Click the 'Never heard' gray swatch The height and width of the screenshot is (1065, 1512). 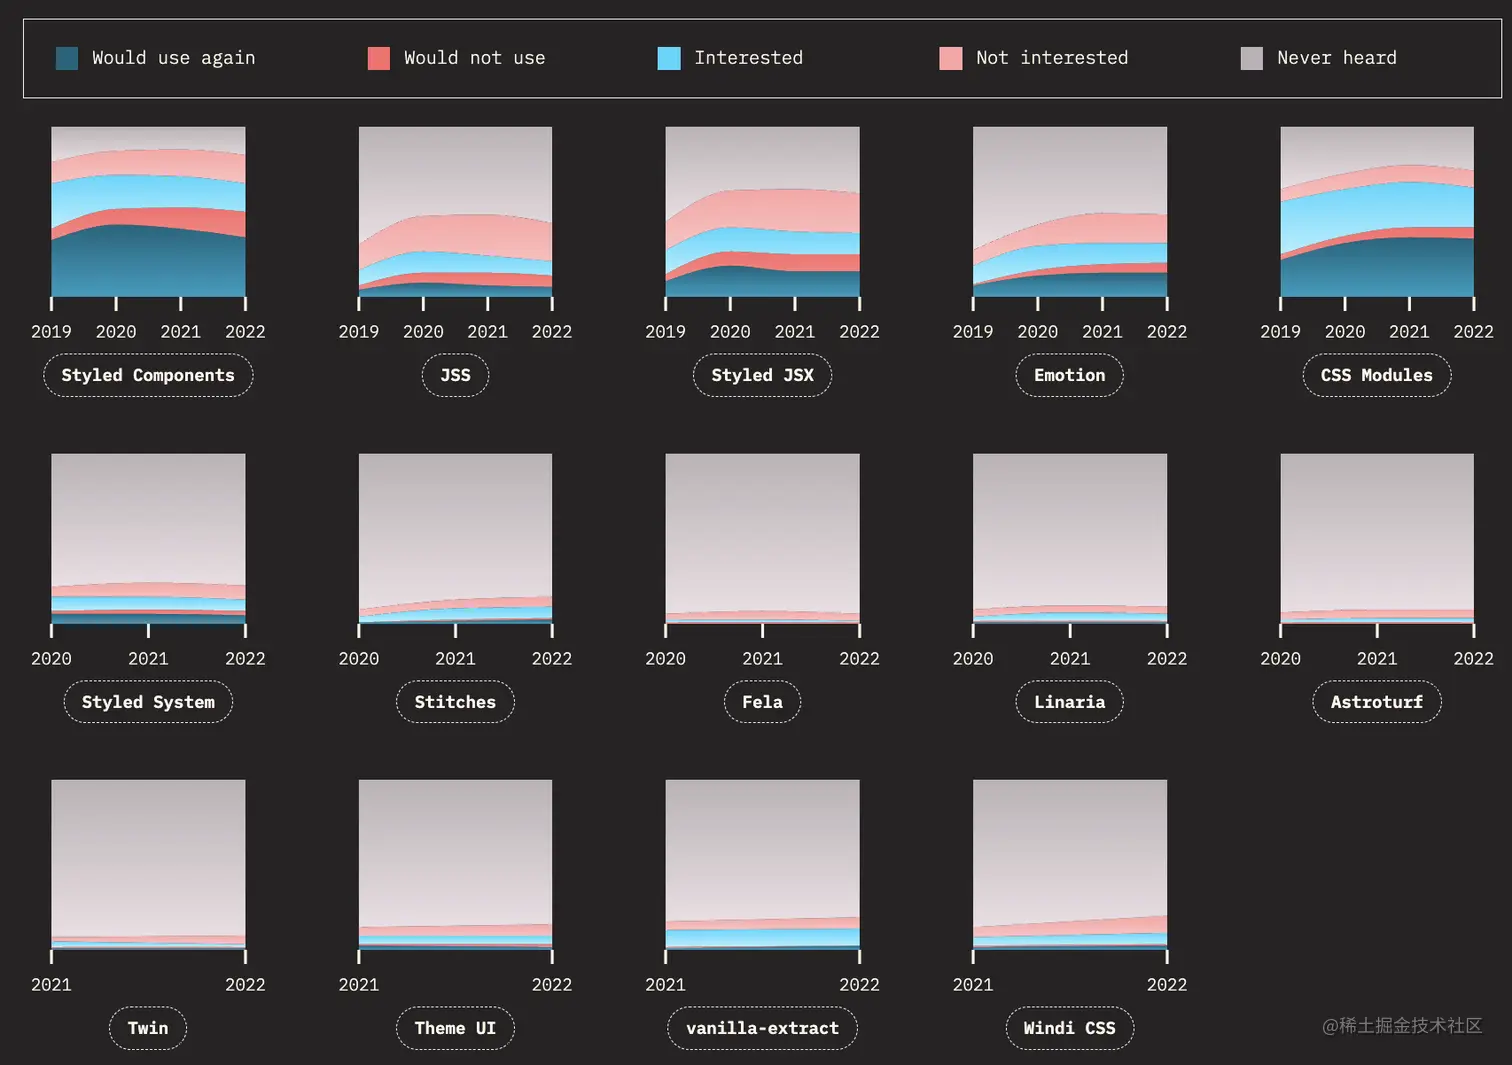[1252, 58]
